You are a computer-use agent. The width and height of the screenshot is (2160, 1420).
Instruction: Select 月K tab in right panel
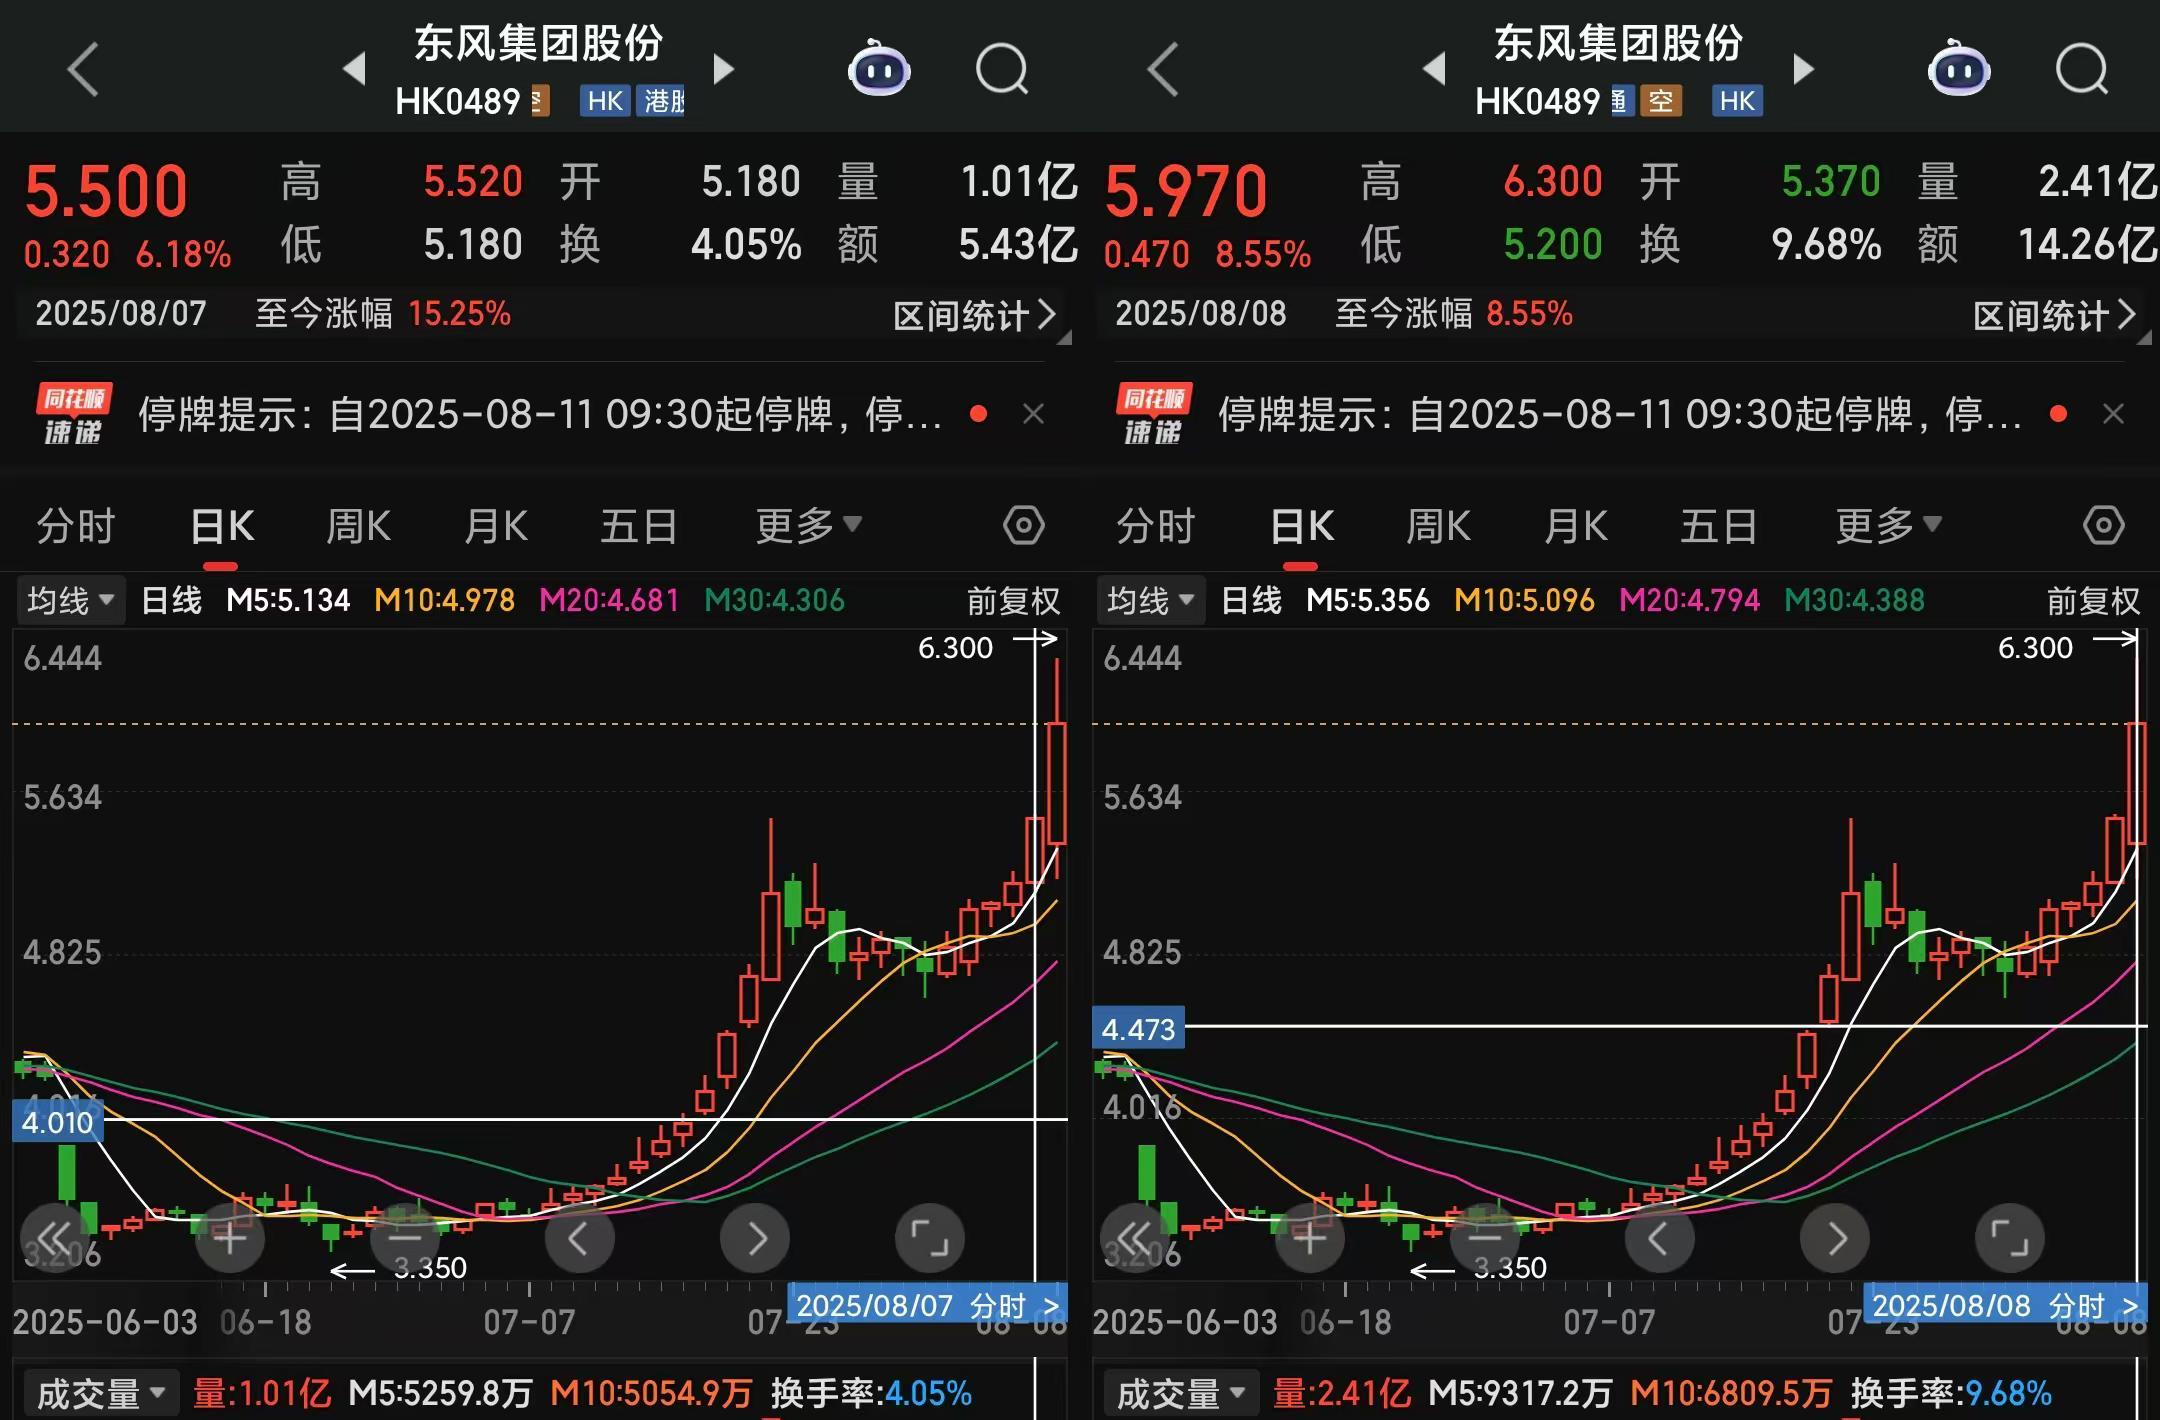(x=1576, y=525)
